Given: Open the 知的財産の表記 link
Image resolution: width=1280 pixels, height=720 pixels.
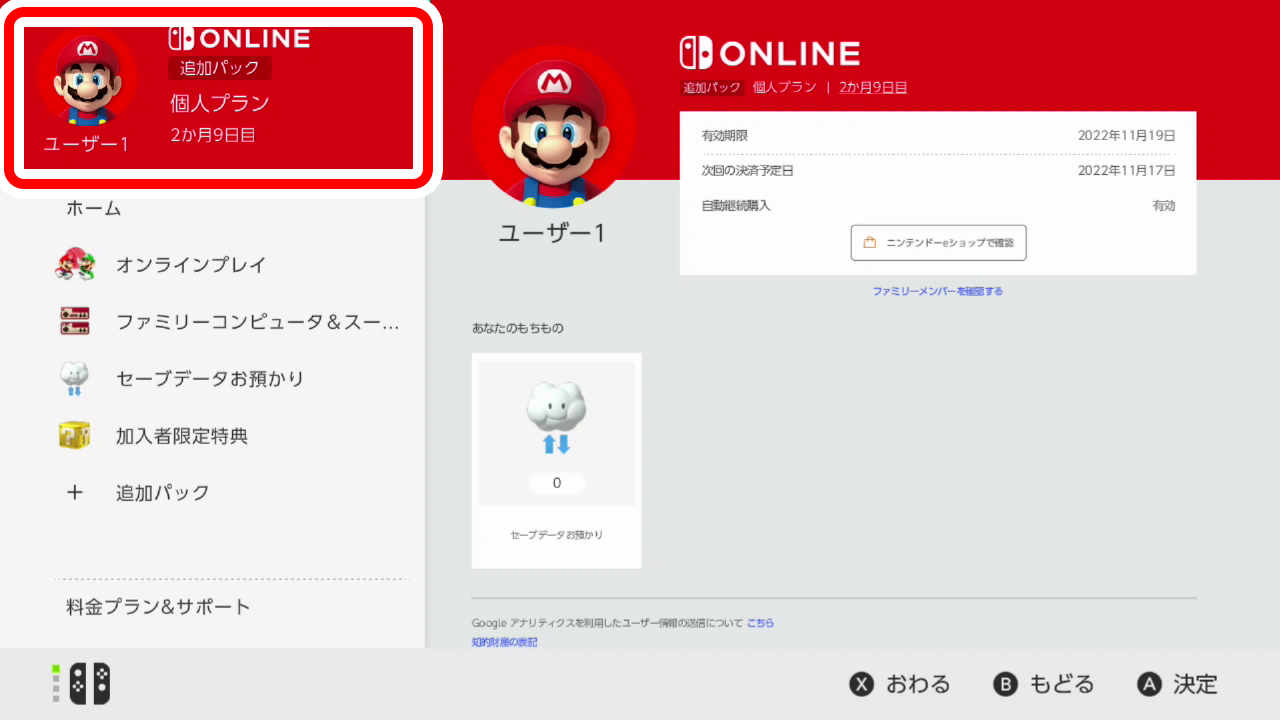Looking at the screenshot, I should point(504,642).
